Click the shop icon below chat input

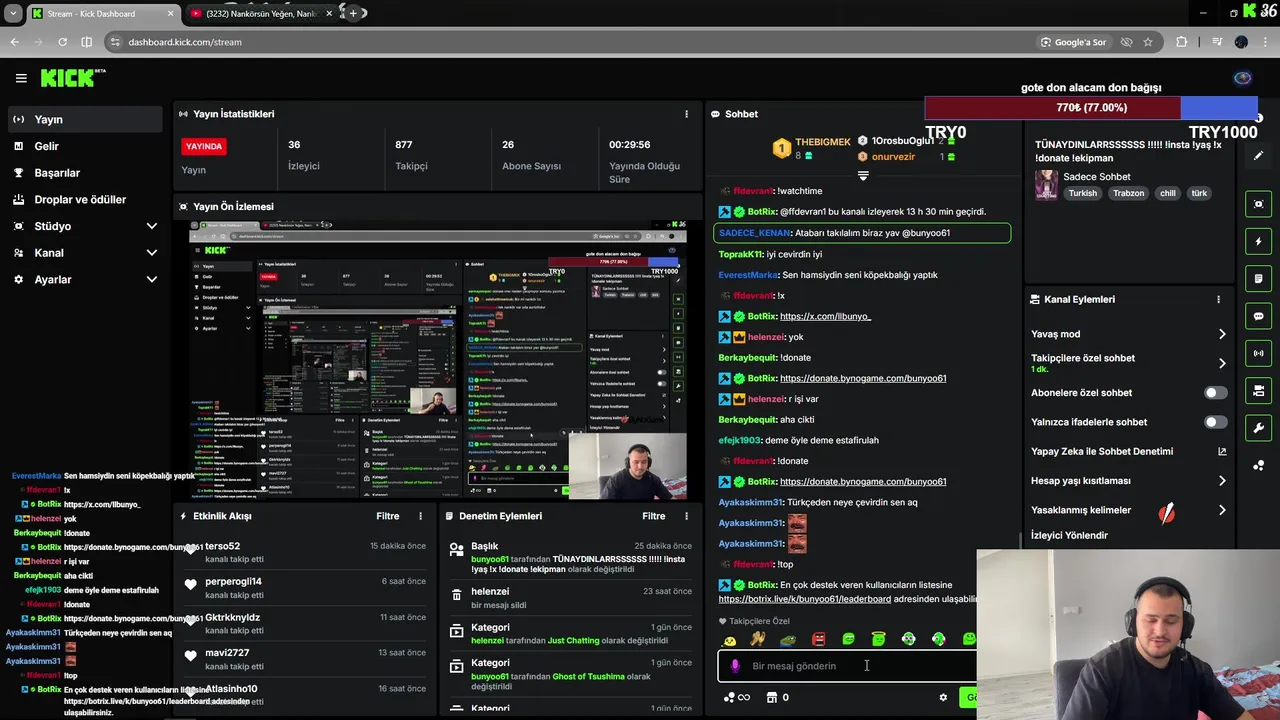tap(771, 697)
